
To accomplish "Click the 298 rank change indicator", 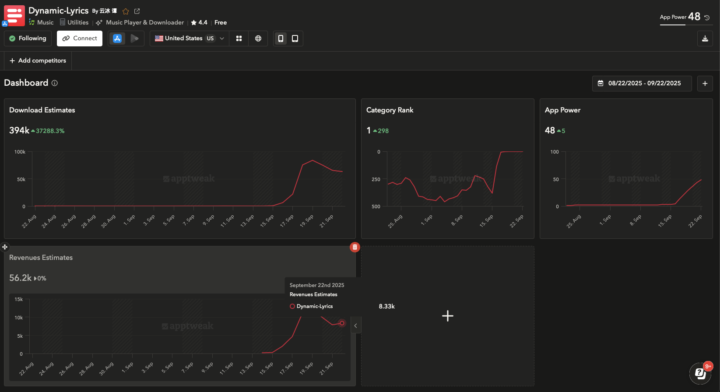I will 381,131.
